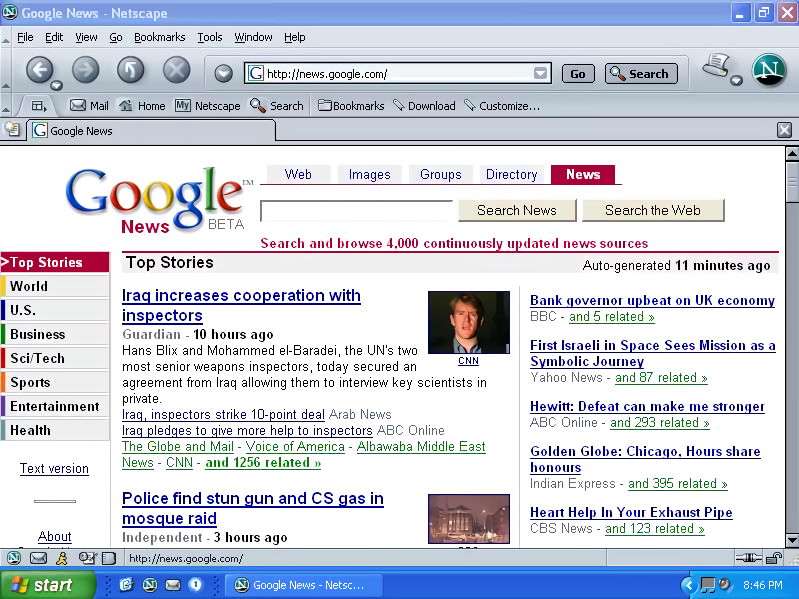Switch to the Web search tab
Image resolution: width=799 pixels, height=599 pixels.
298,174
